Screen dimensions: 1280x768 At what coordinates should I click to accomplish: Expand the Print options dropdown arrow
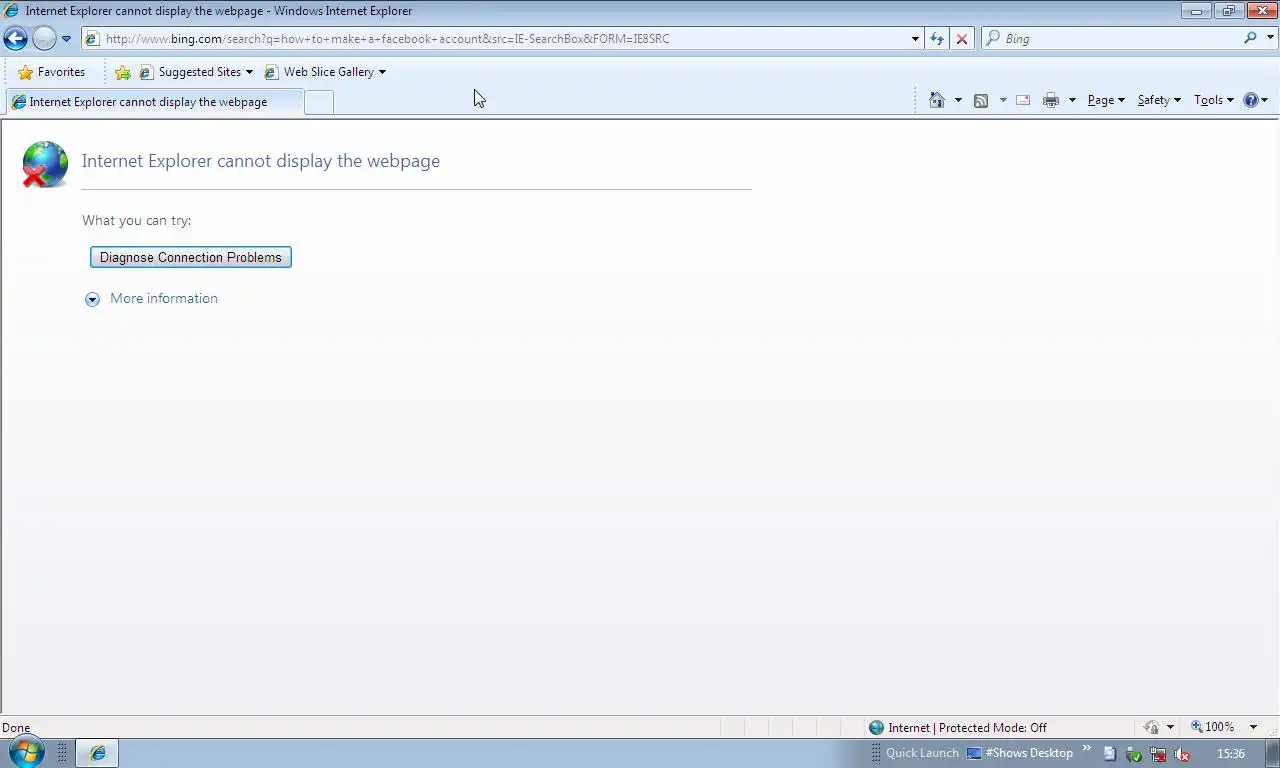tap(1072, 100)
